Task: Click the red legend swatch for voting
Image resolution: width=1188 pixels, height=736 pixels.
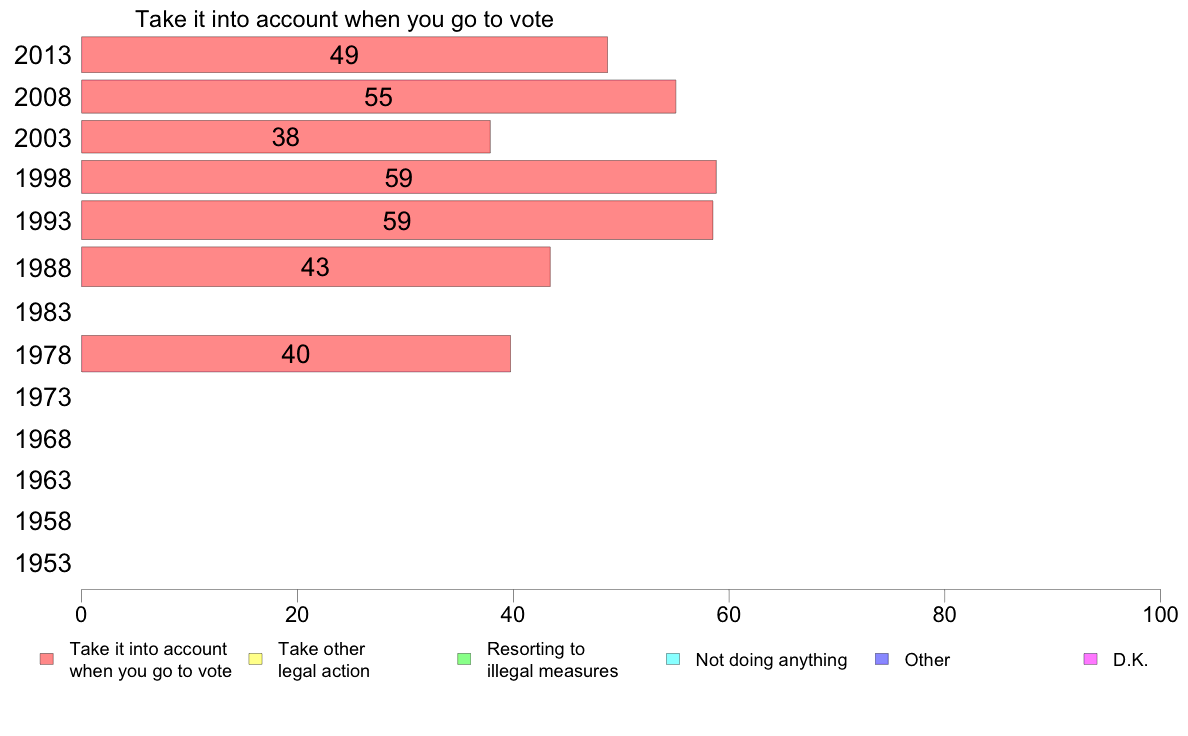Action: tap(47, 659)
